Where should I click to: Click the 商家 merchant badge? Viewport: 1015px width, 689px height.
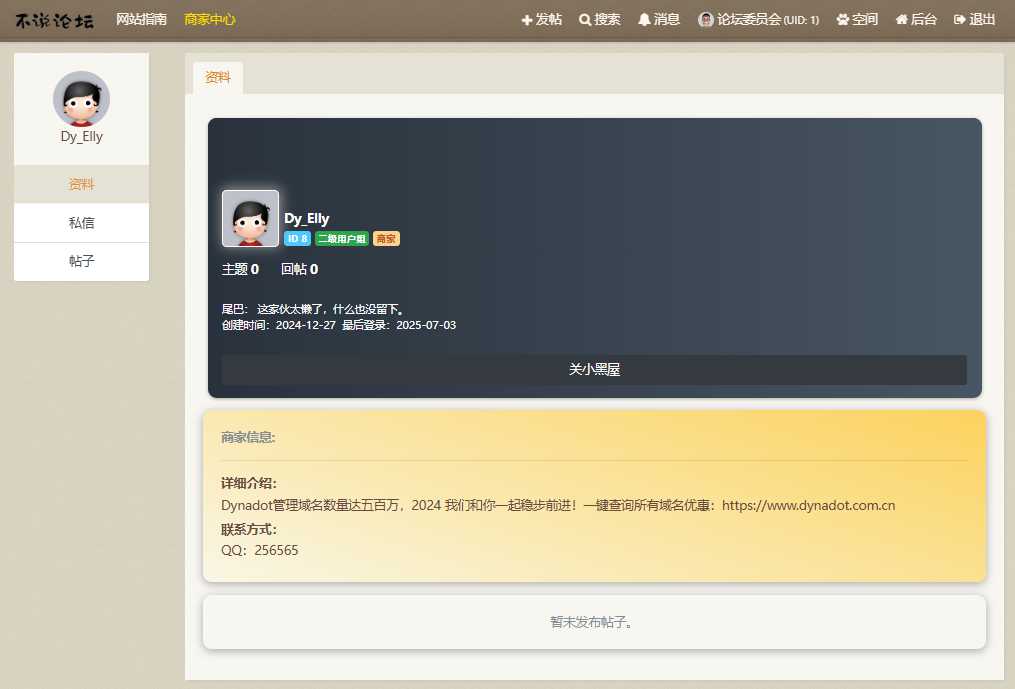(x=387, y=238)
